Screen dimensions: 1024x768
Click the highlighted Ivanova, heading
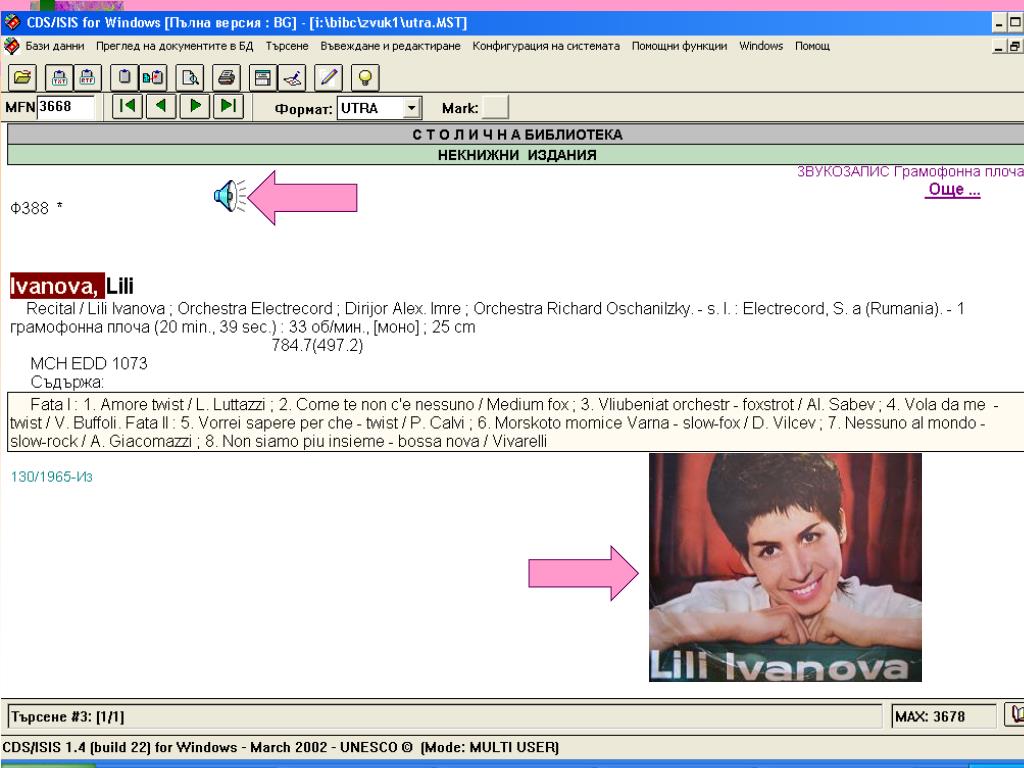pos(57,285)
